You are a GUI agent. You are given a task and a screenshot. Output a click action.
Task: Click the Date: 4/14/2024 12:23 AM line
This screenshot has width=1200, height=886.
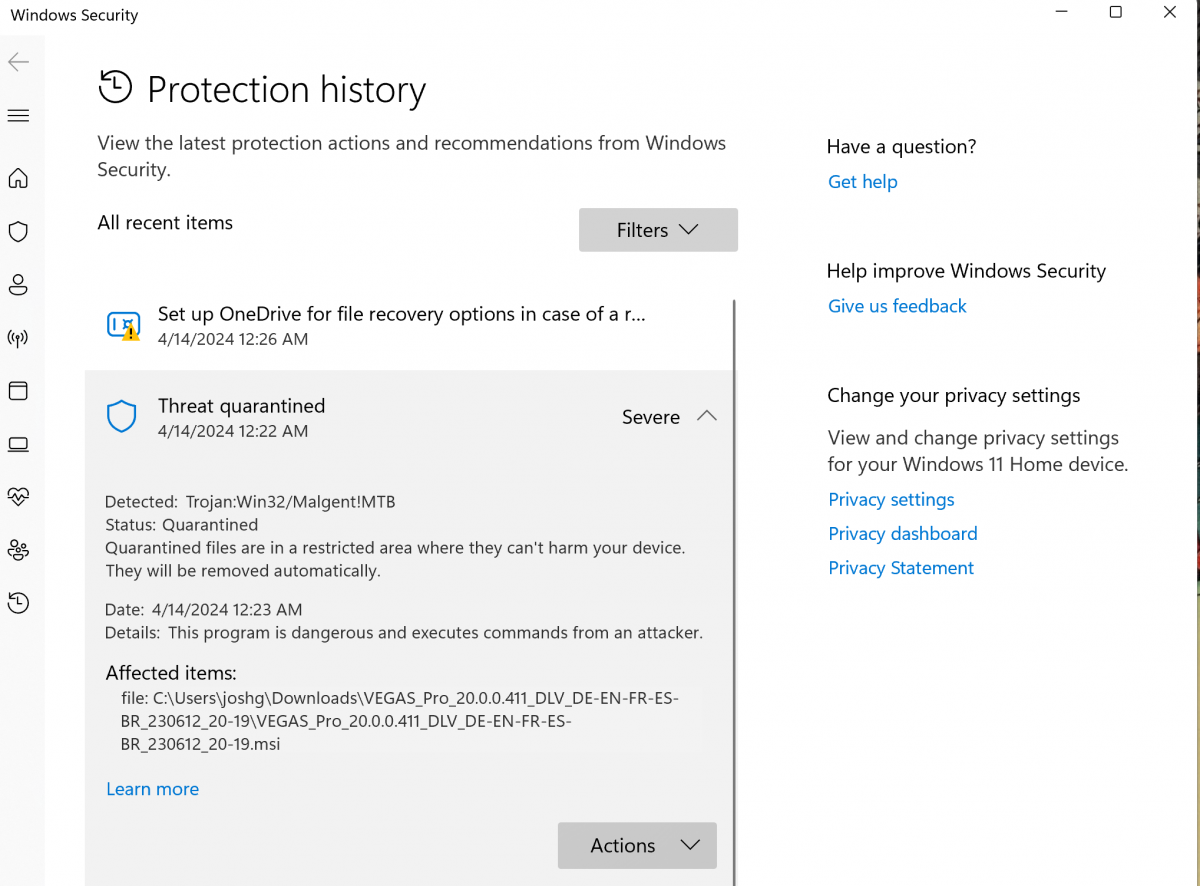204,609
